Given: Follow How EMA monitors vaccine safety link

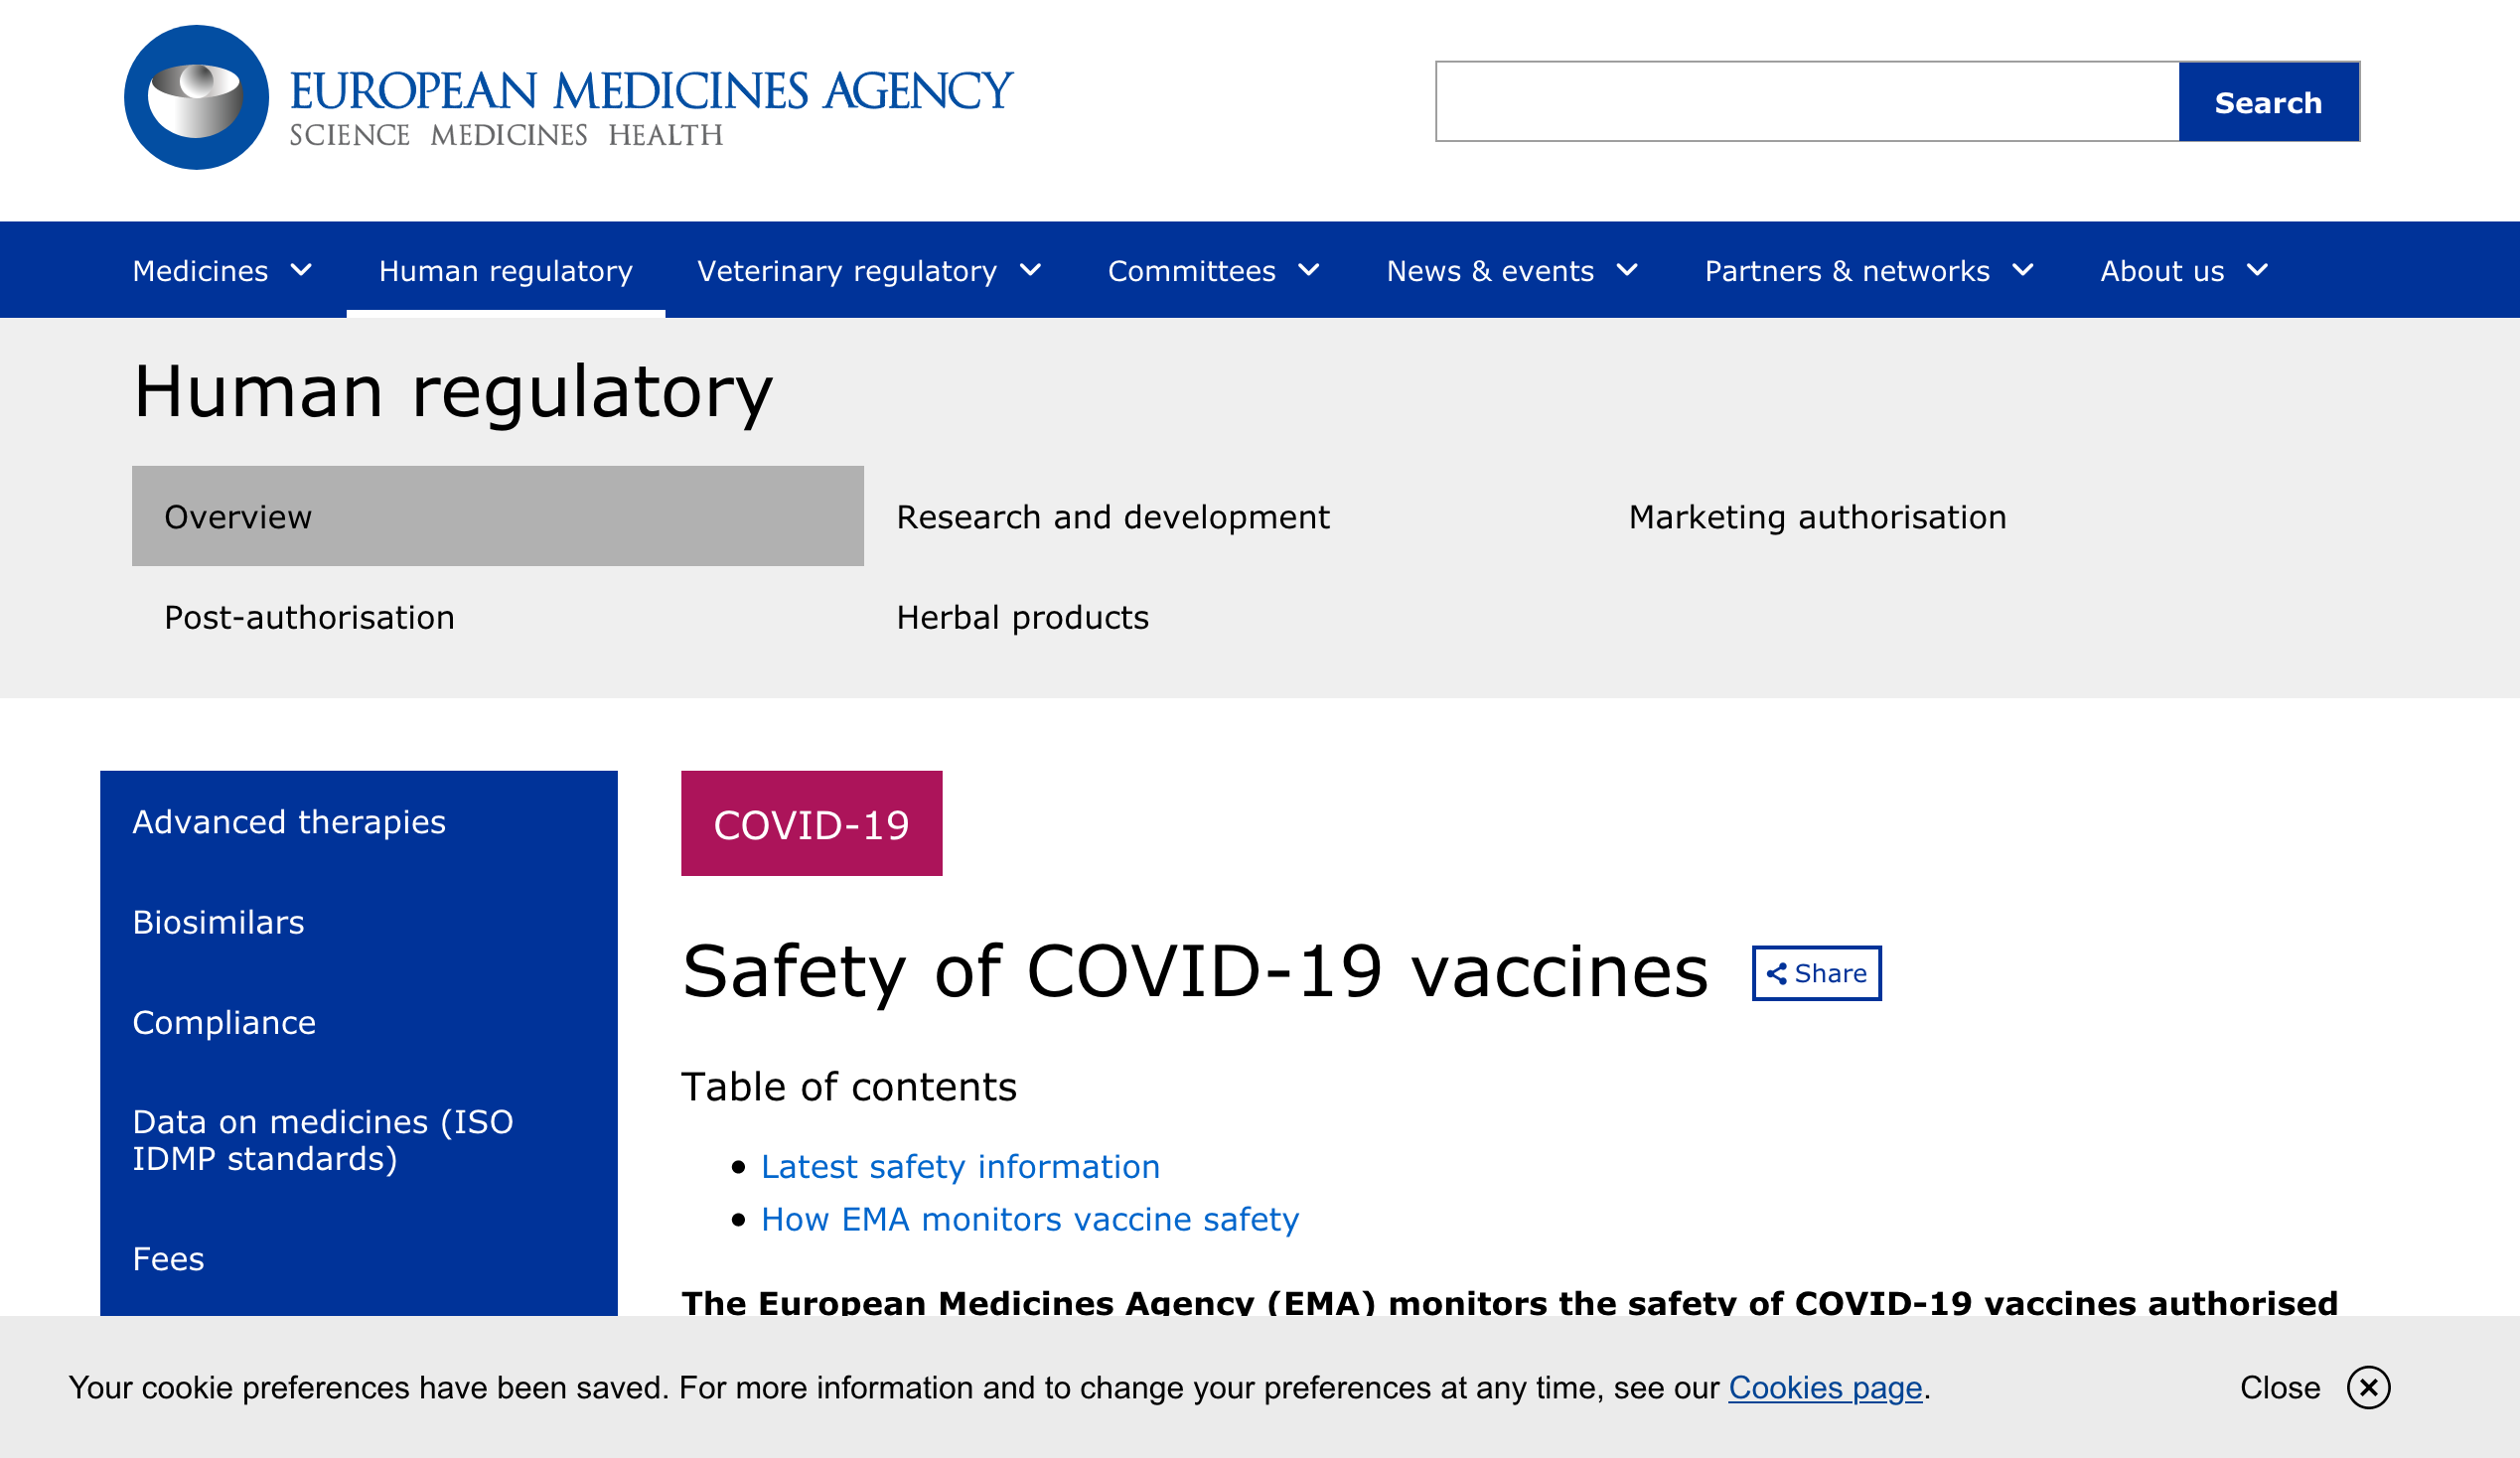Looking at the screenshot, I should click(1030, 1219).
